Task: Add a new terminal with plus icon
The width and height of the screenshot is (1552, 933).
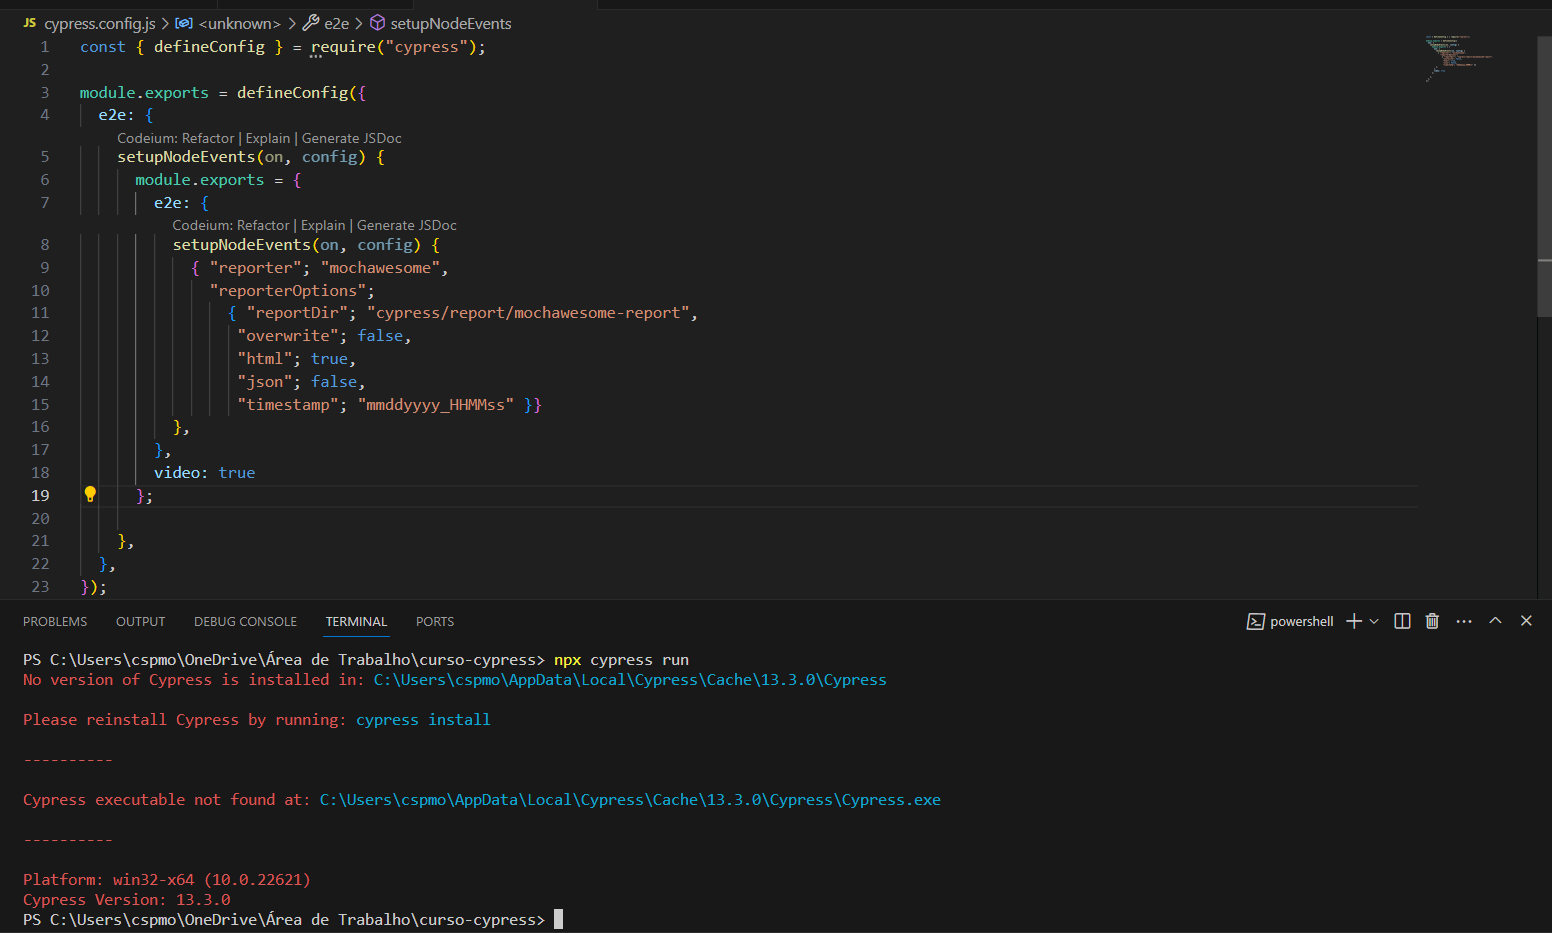Action: click(1354, 621)
